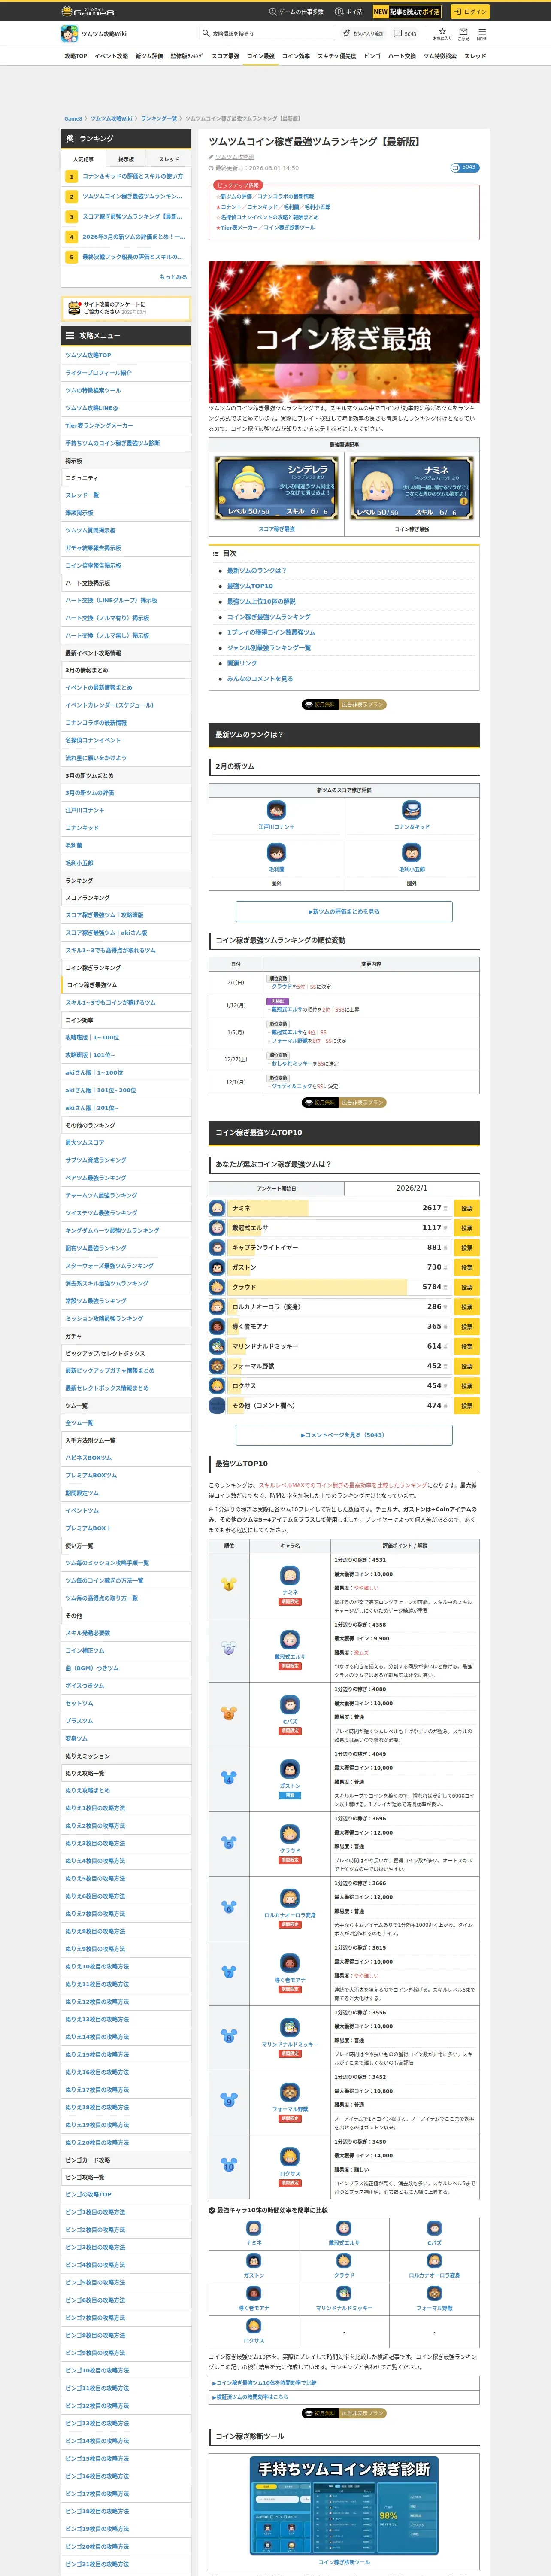Screen dimensions: 551x2576
Task: Select the ハート交換 navigation tab
Action: tap(402, 56)
